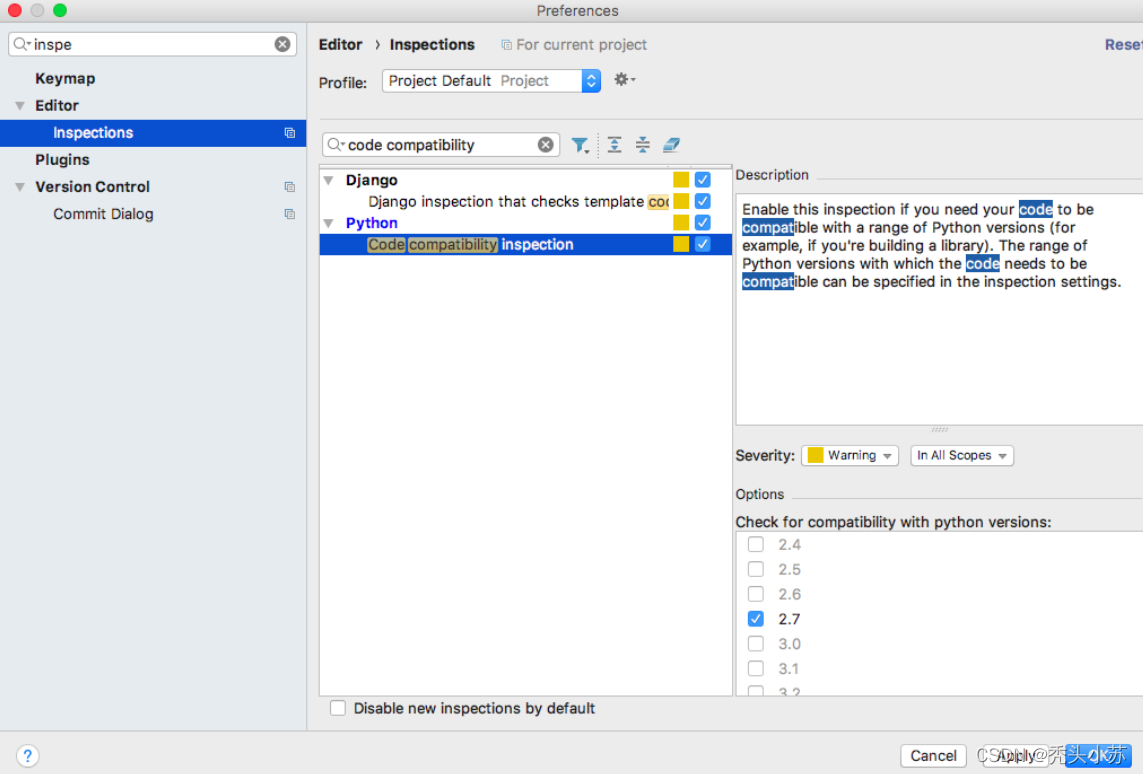Click the expand all inspections icon
1143x774 pixels.
pos(615,144)
